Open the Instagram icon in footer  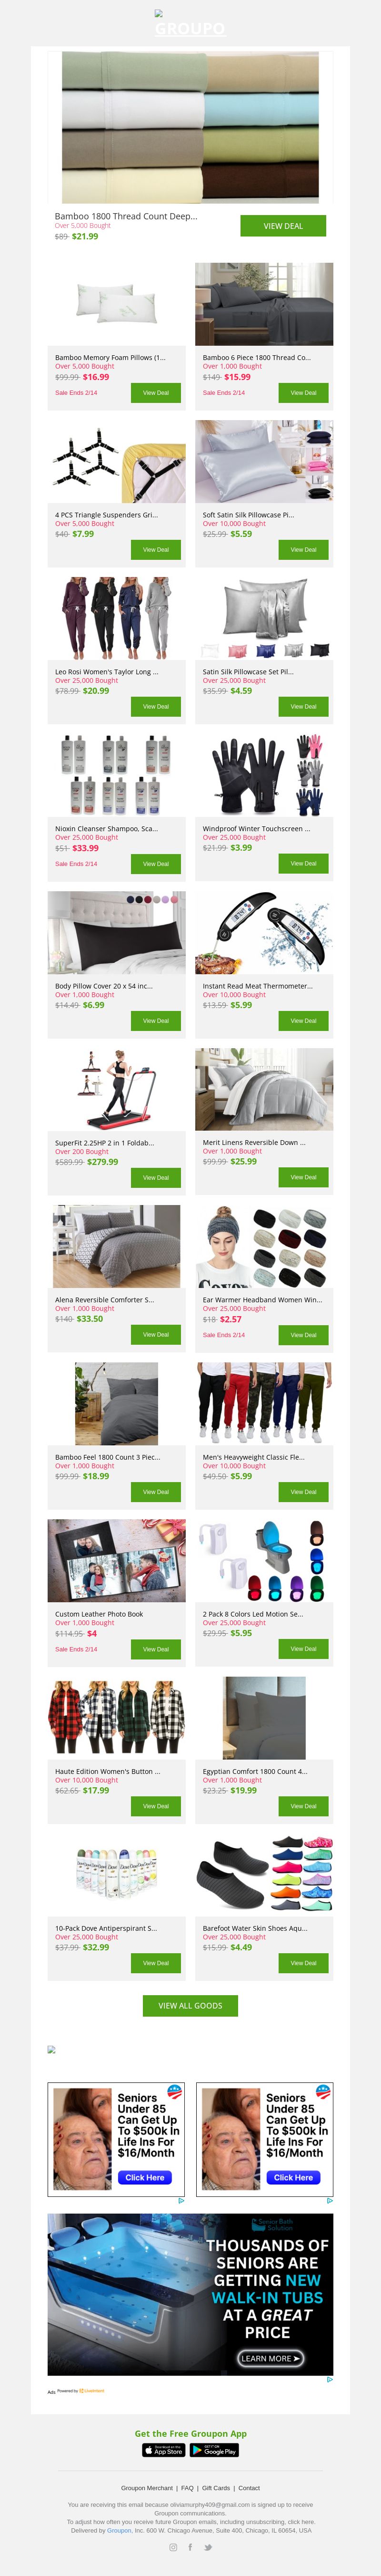point(173,2547)
